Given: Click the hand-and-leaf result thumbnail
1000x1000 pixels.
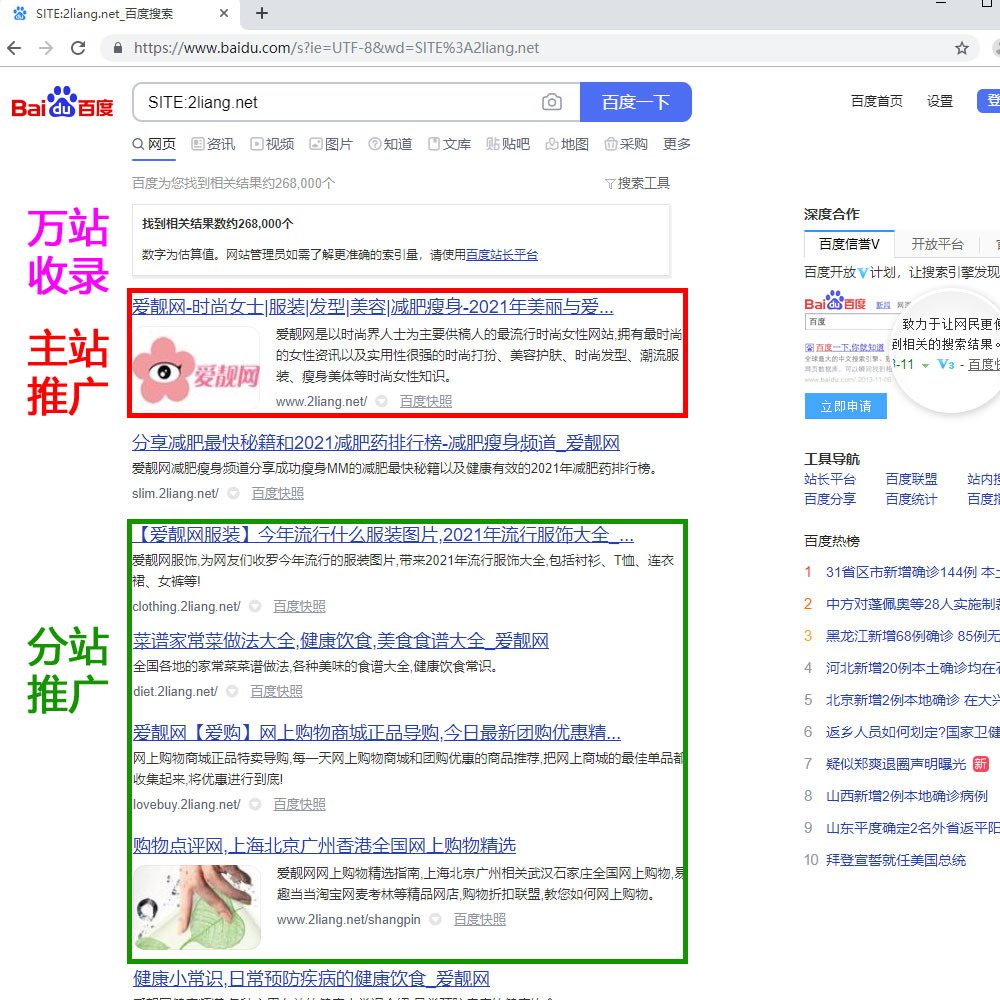Looking at the screenshot, I should 197,907.
